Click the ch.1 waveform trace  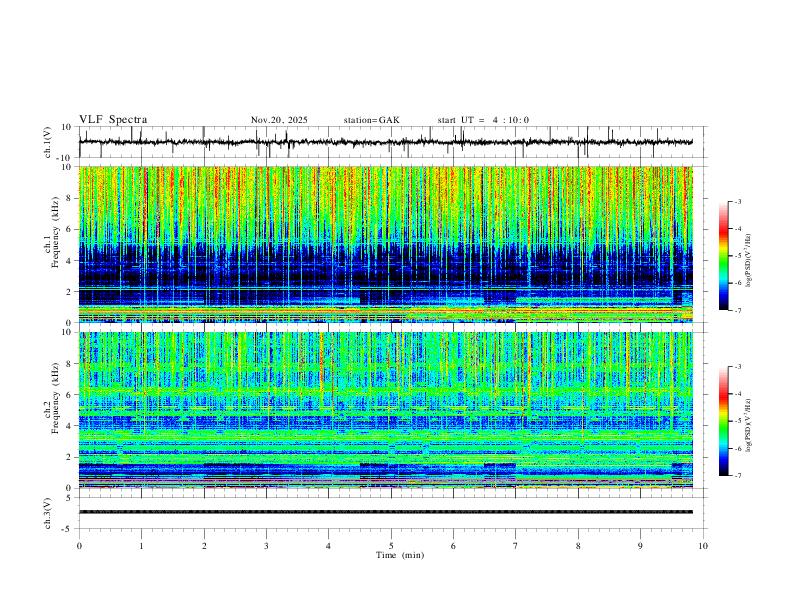[x=386, y=142]
